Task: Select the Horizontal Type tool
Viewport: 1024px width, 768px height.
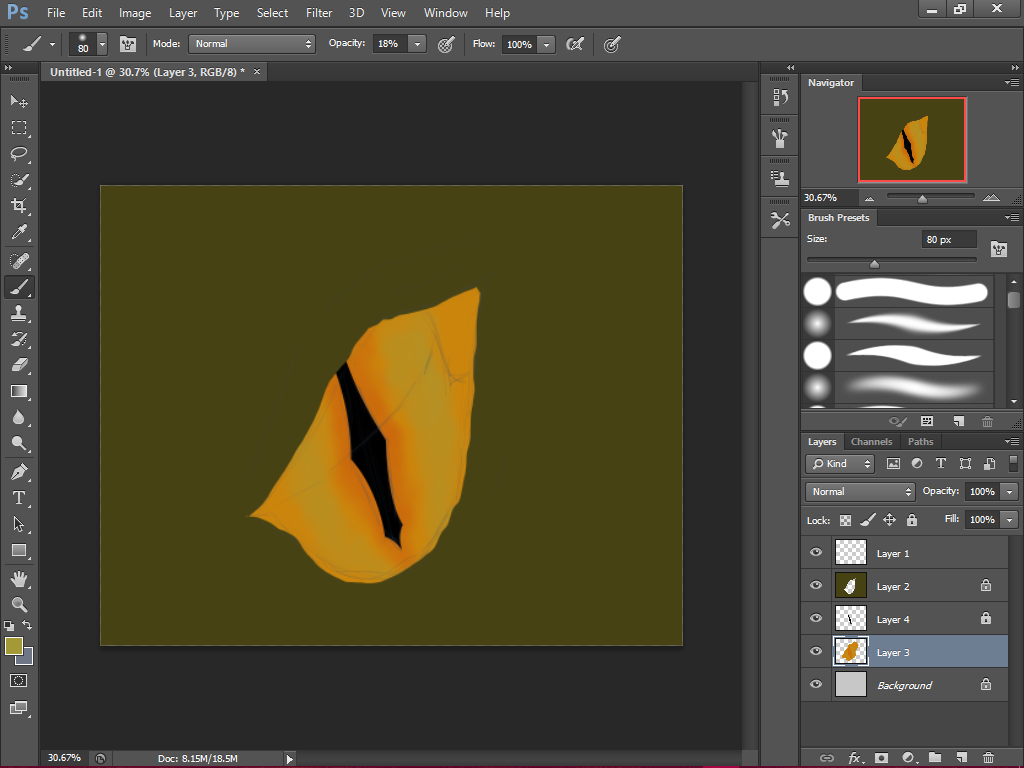Action: [x=18, y=497]
